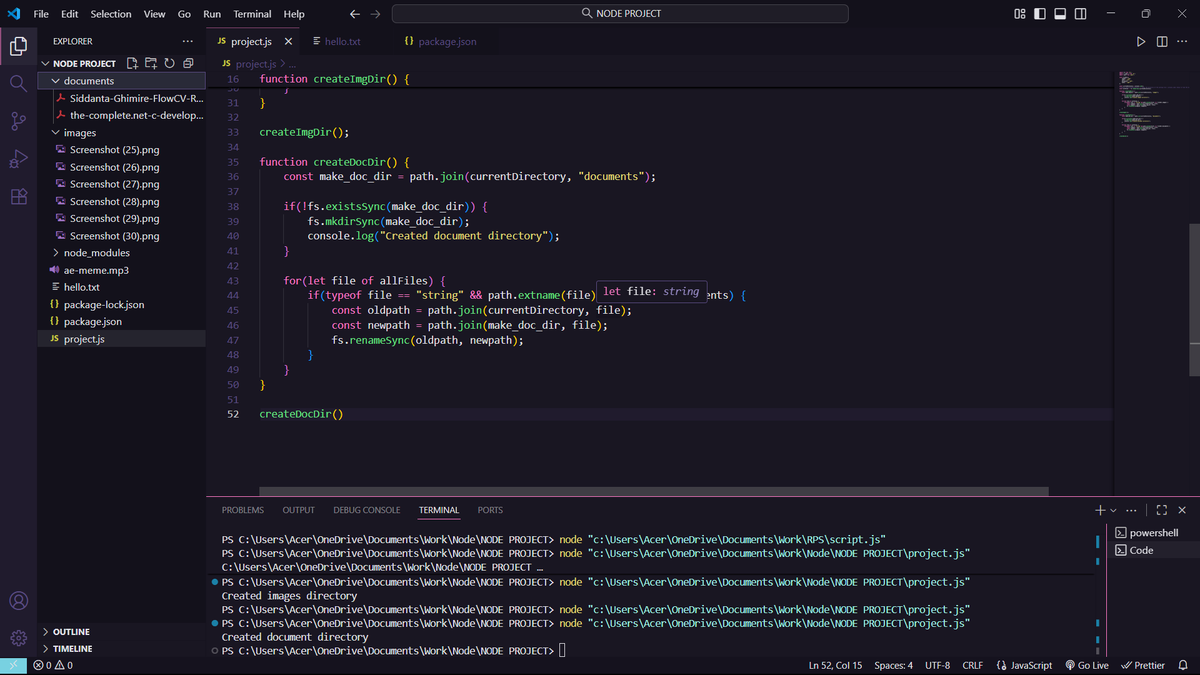Open Explorer's more actions ellipsis

188,41
